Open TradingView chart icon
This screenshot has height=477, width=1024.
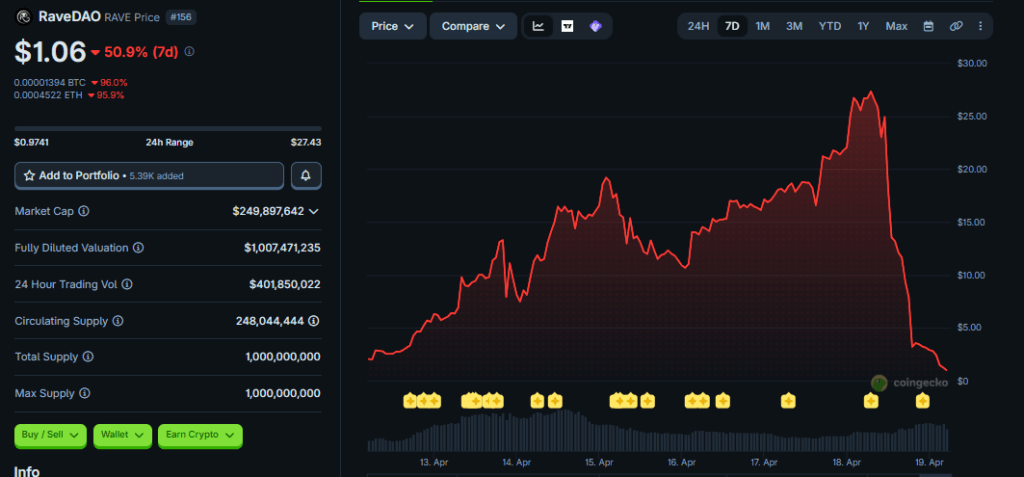click(567, 26)
